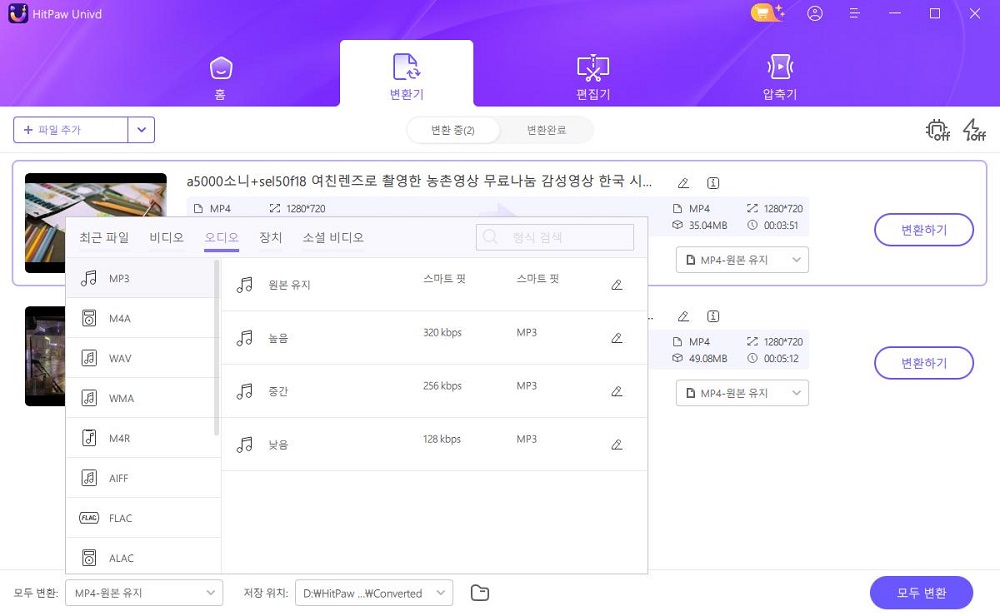Toggle the lightning conversion off switch
This screenshot has height=616, width=1000.
pos(972,130)
